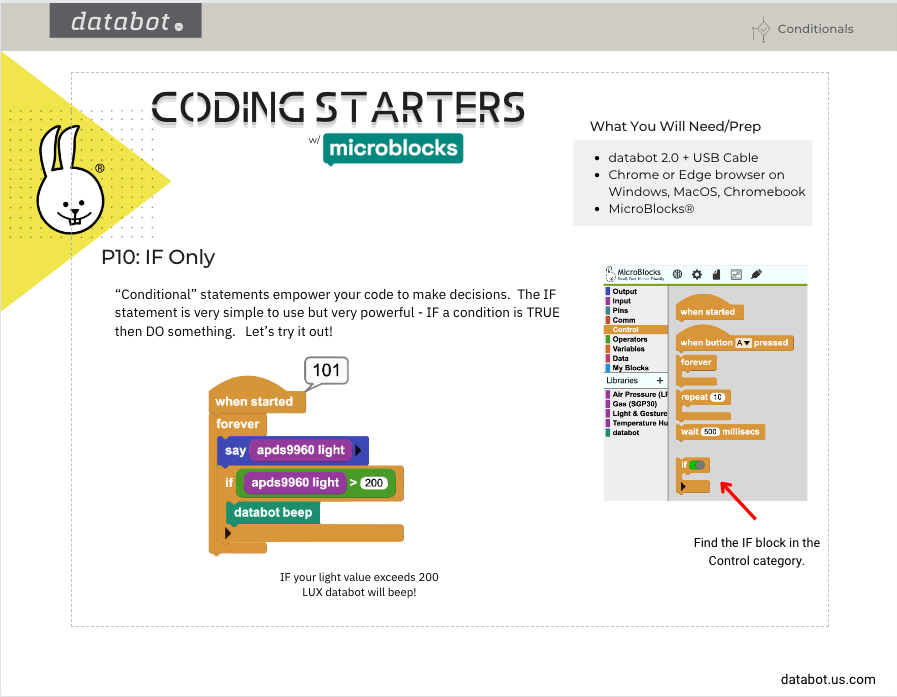
Task: Open the button A dropdown in when button pressed block
Action: (x=743, y=343)
